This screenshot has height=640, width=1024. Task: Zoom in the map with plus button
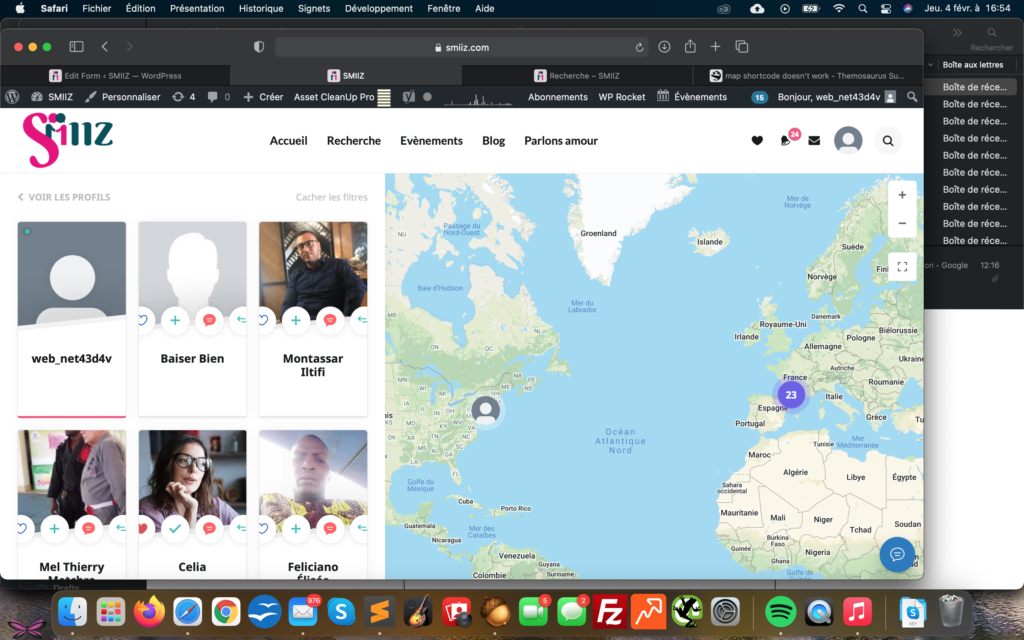[x=902, y=195]
